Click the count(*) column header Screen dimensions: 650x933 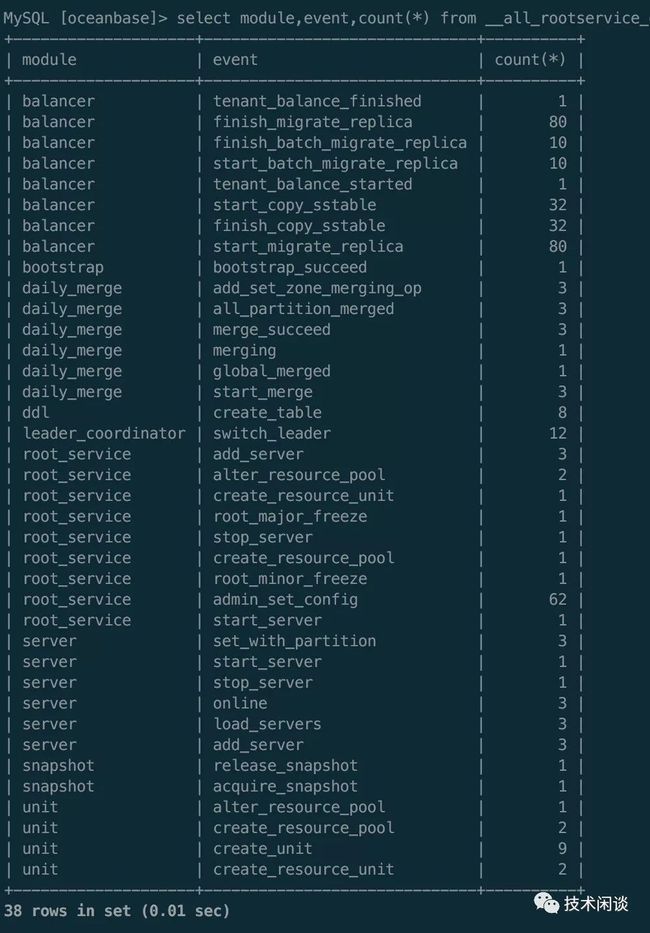click(530, 60)
